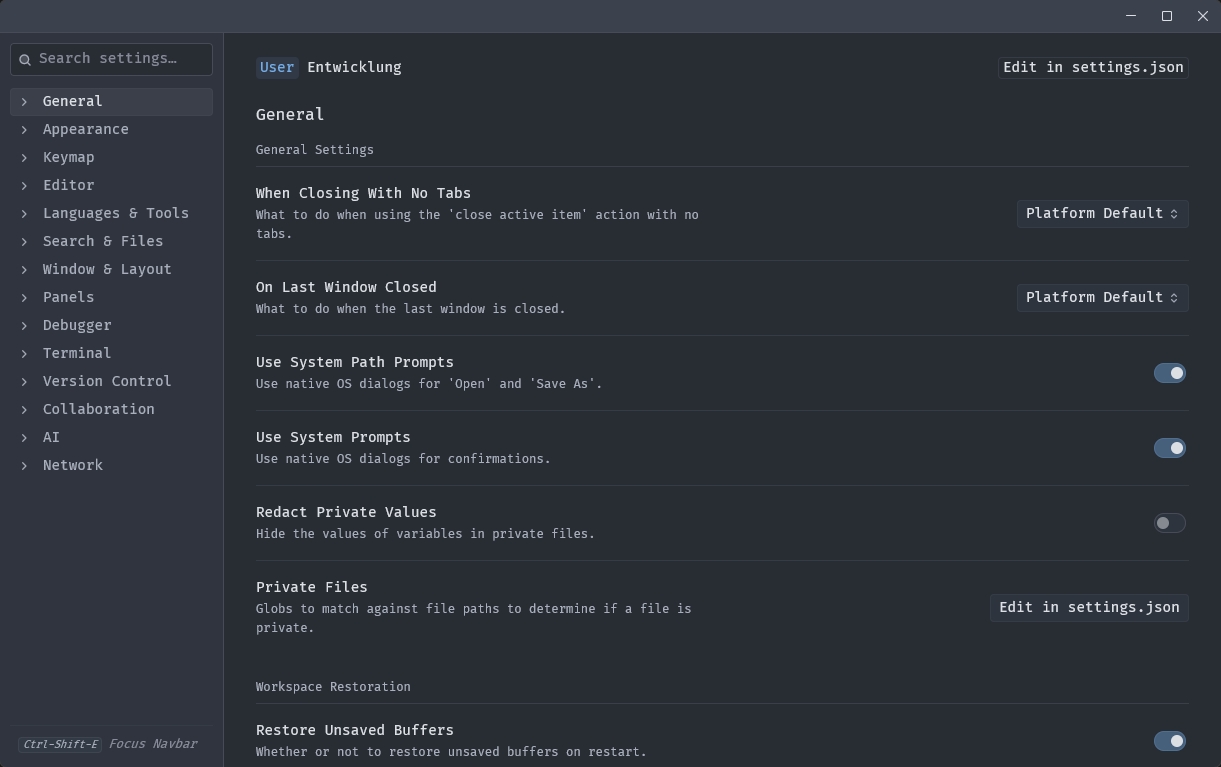Image resolution: width=1221 pixels, height=767 pixels.
Task: Click the chevron beside Editor
Action: [24, 185]
